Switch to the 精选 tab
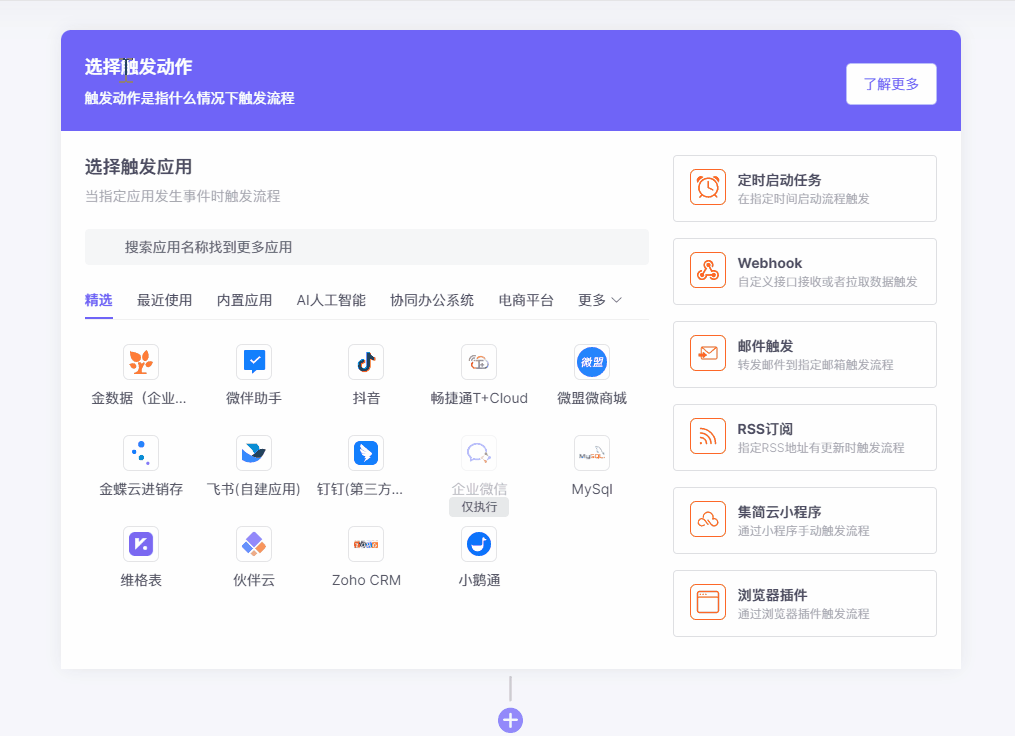 pyautogui.click(x=98, y=300)
